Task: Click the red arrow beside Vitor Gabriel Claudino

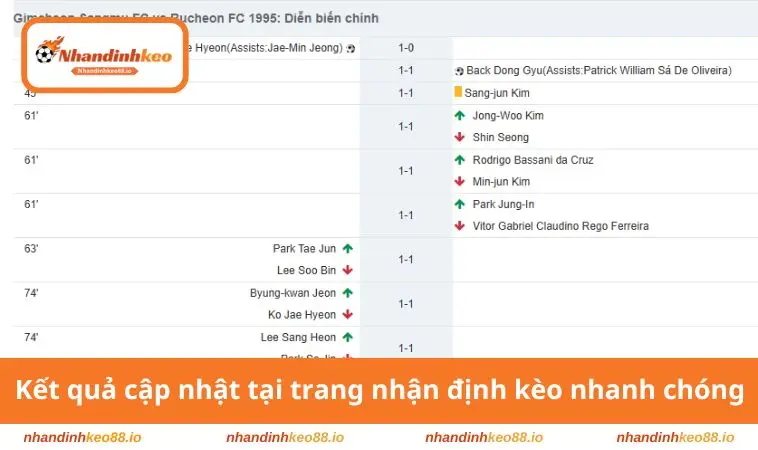Action: tap(460, 226)
